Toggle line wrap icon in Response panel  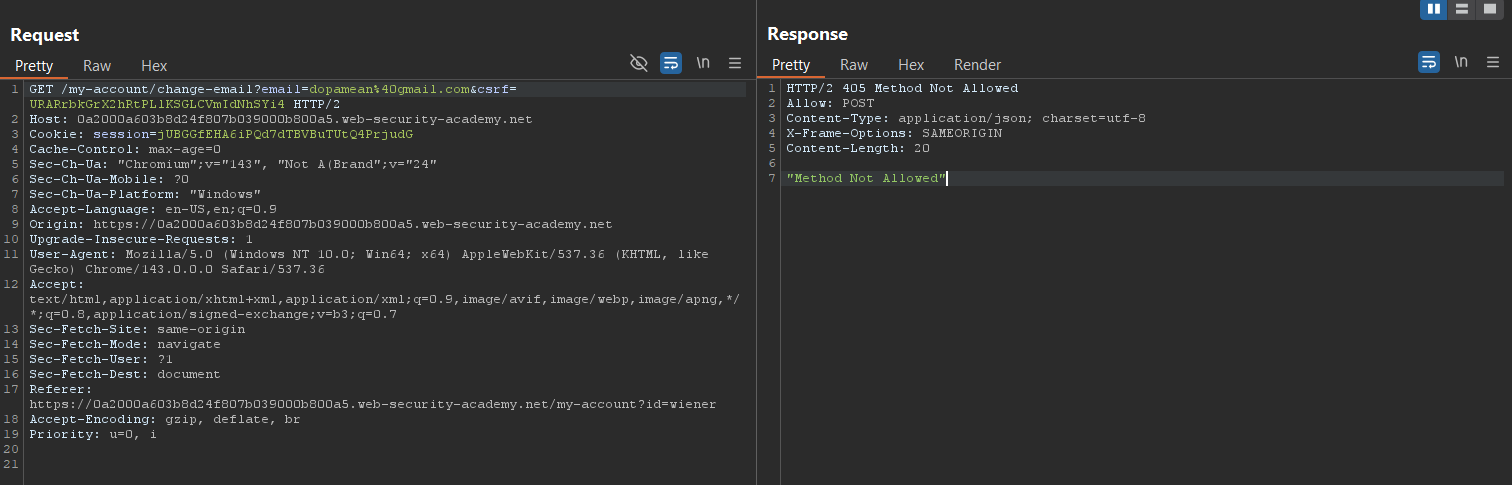pos(1429,62)
